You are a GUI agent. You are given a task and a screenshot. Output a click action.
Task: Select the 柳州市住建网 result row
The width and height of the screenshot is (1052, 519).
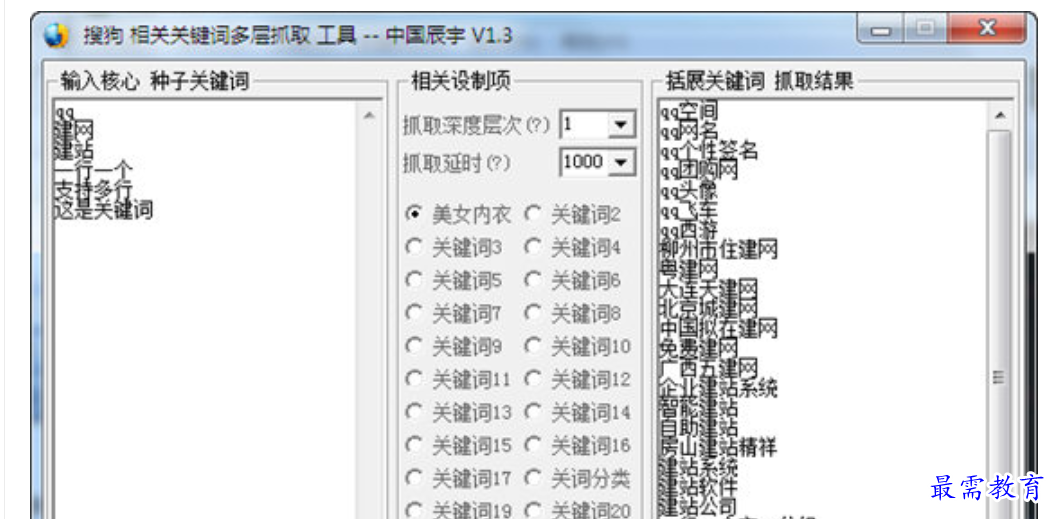pos(719,249)
